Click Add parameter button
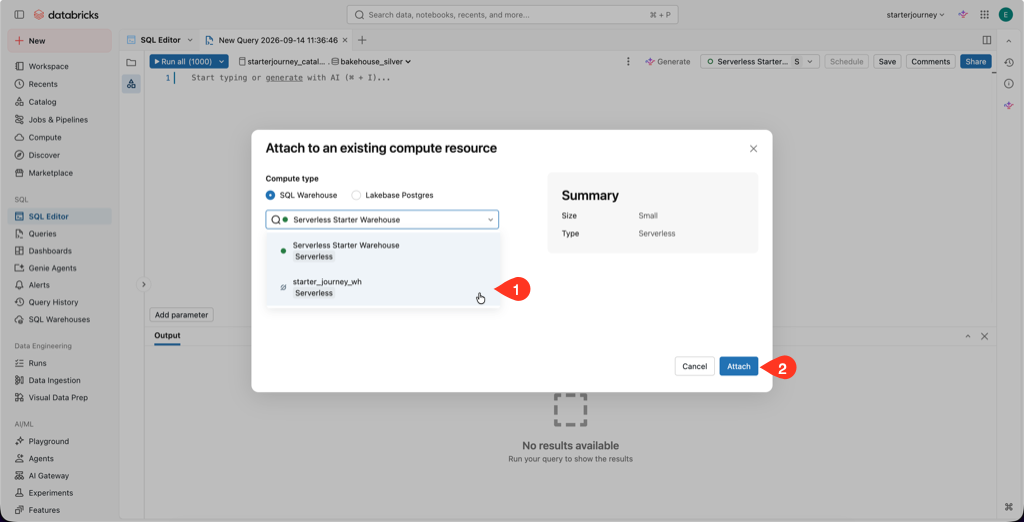This screenshot has height=522, width=1024. [x=182, y=315]
